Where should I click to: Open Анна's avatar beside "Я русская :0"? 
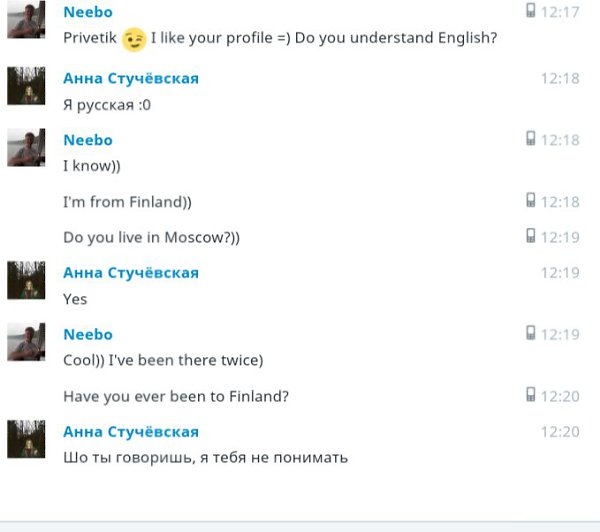point(25,86)
